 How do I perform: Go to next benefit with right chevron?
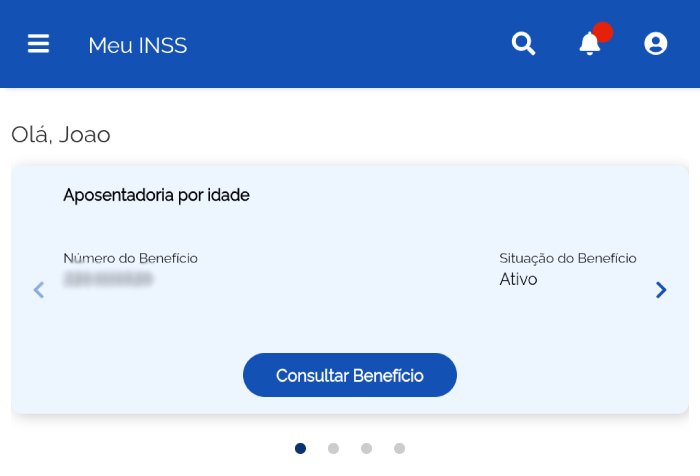pyautogui.click(x=661, y=290)
